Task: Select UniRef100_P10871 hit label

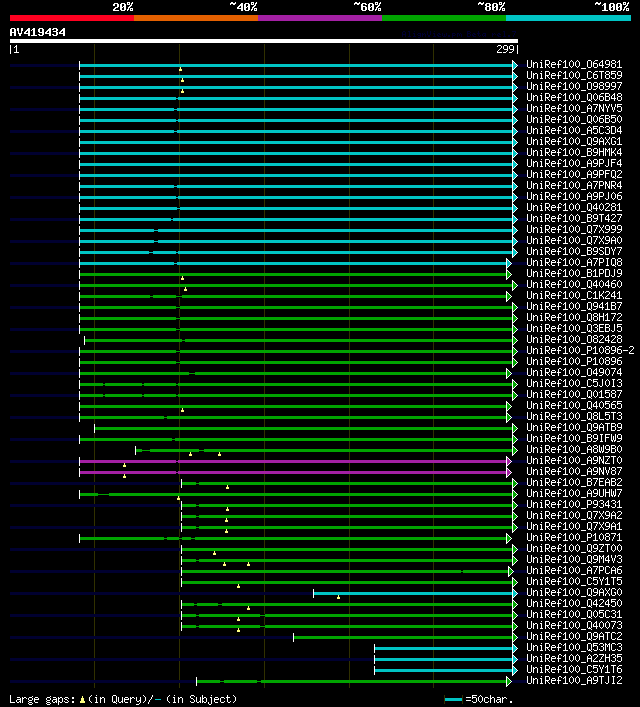Action: point(574,537)
